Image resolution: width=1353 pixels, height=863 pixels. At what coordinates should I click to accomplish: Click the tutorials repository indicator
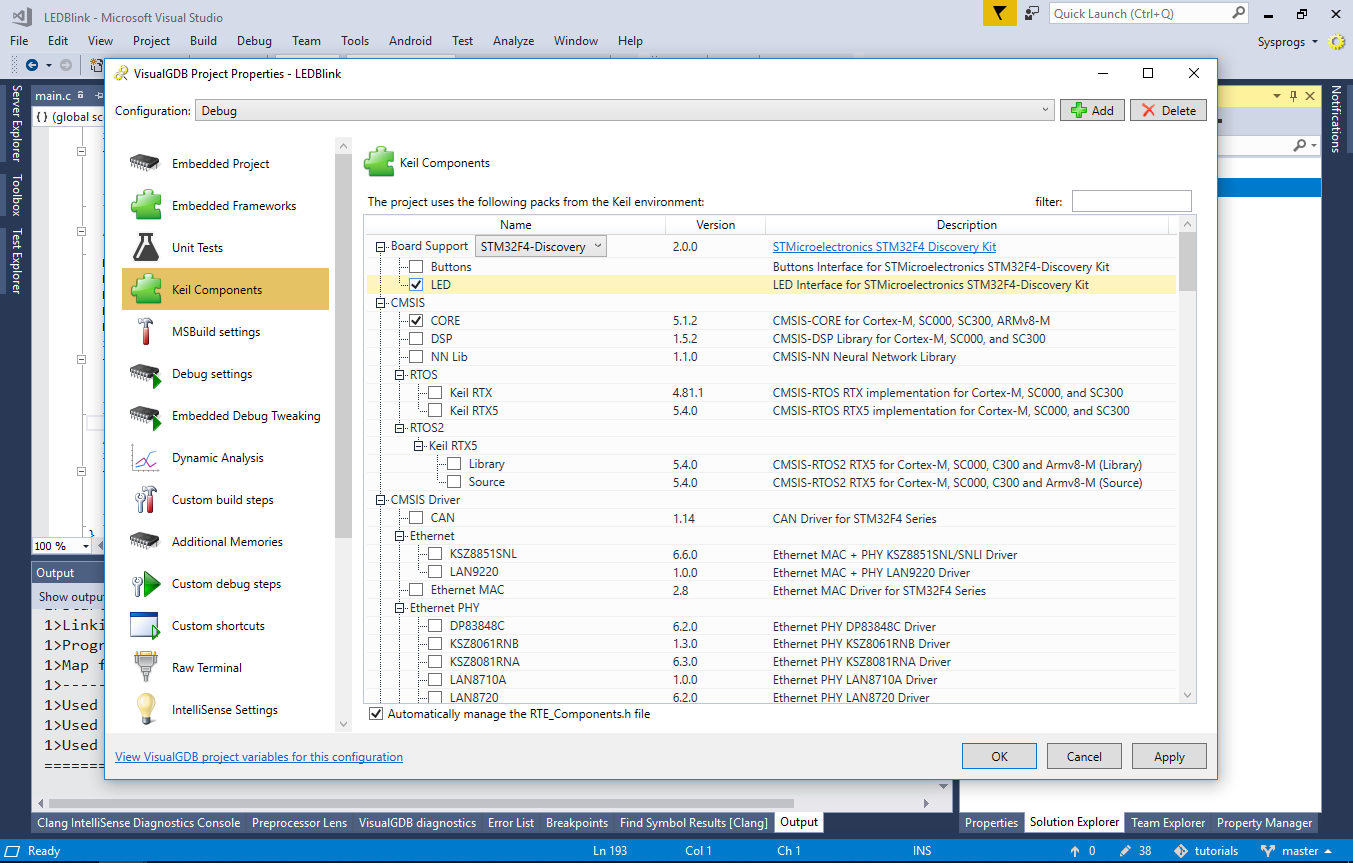point(1204,851)
